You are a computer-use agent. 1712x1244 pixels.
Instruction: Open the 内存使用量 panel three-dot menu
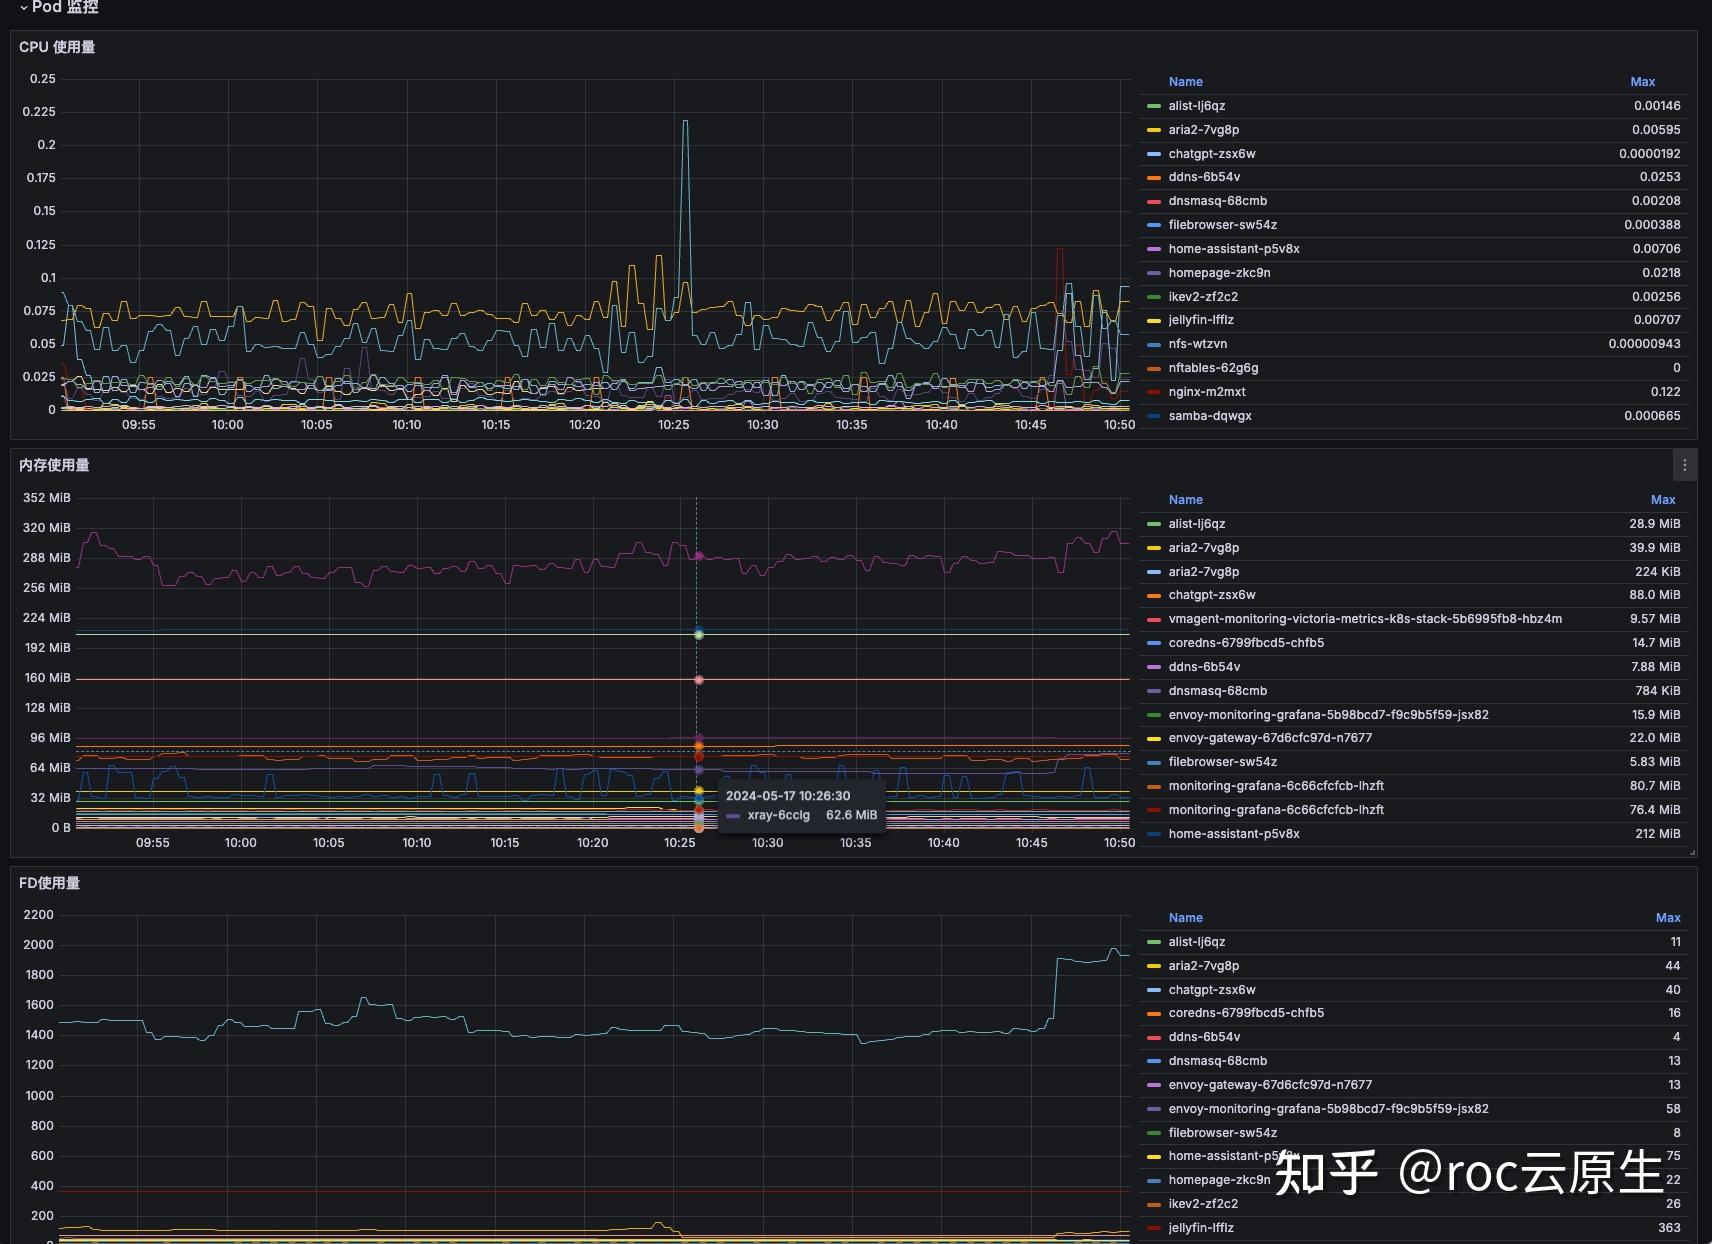coord(1684,465)
